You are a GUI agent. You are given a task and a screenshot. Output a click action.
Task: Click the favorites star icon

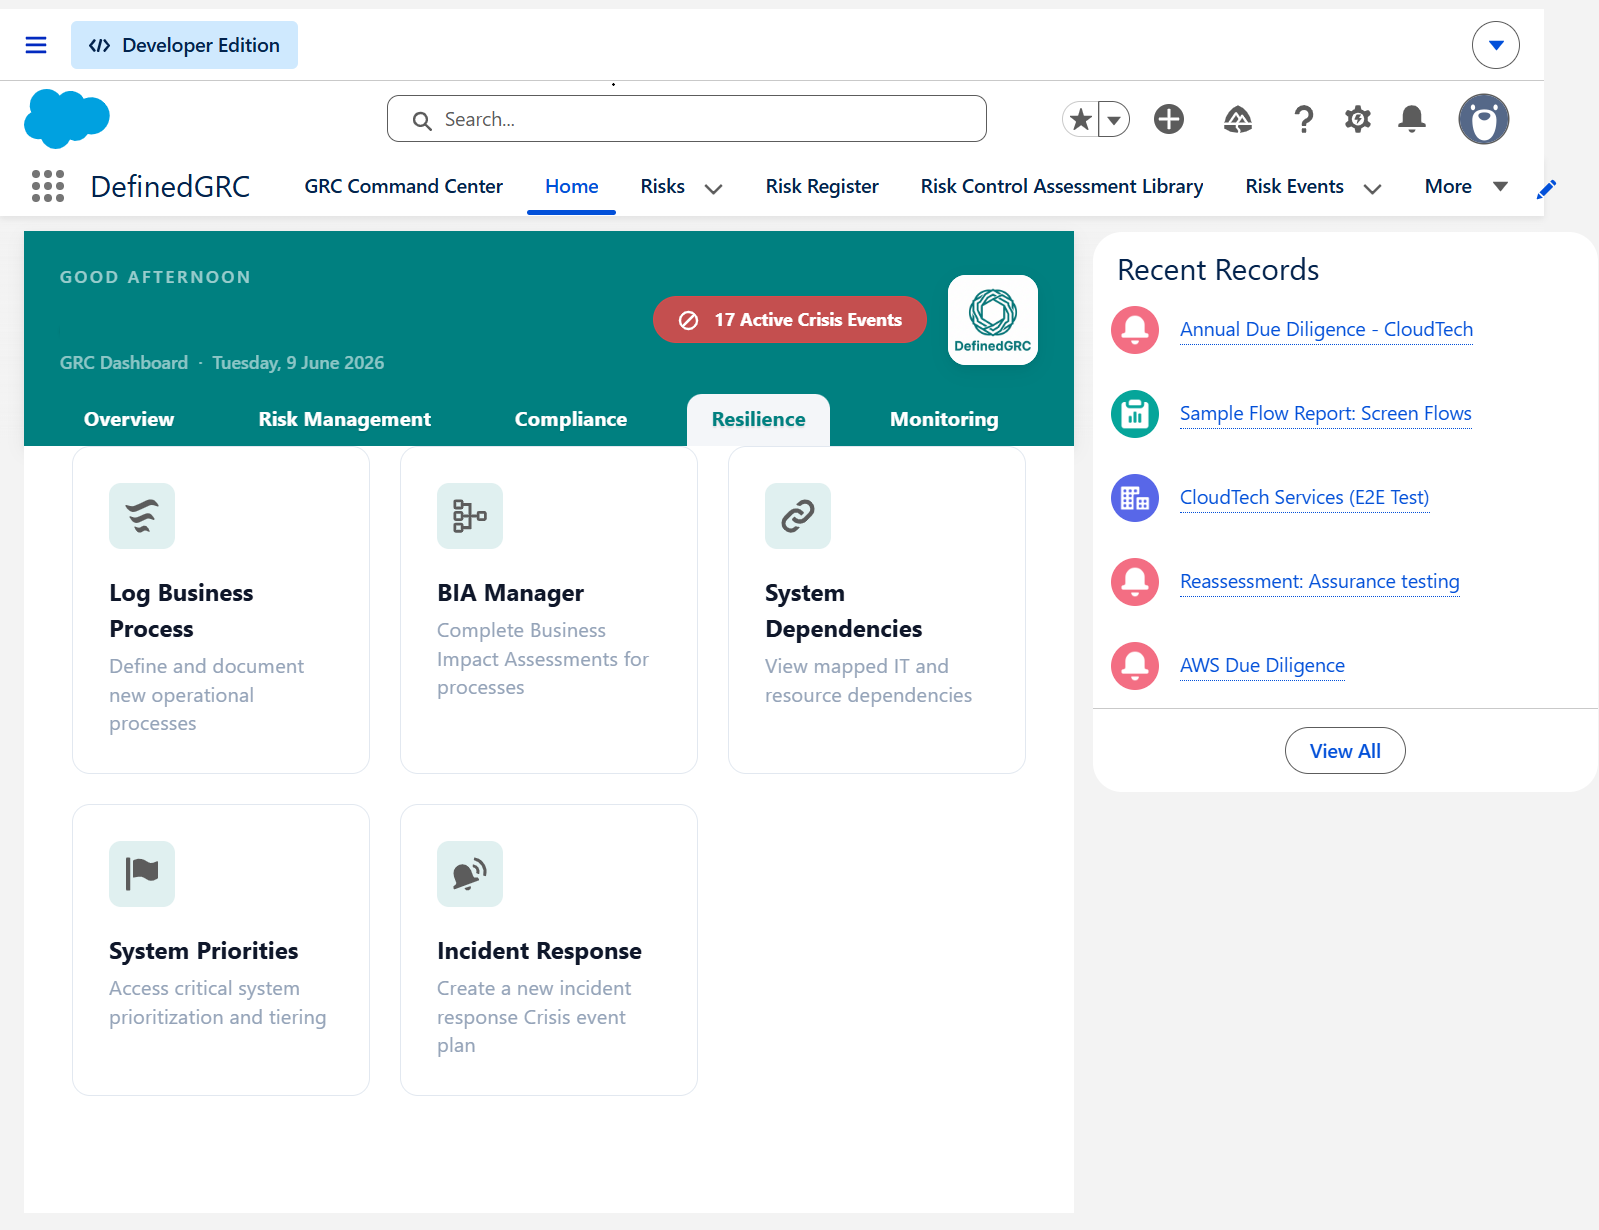1081,120
